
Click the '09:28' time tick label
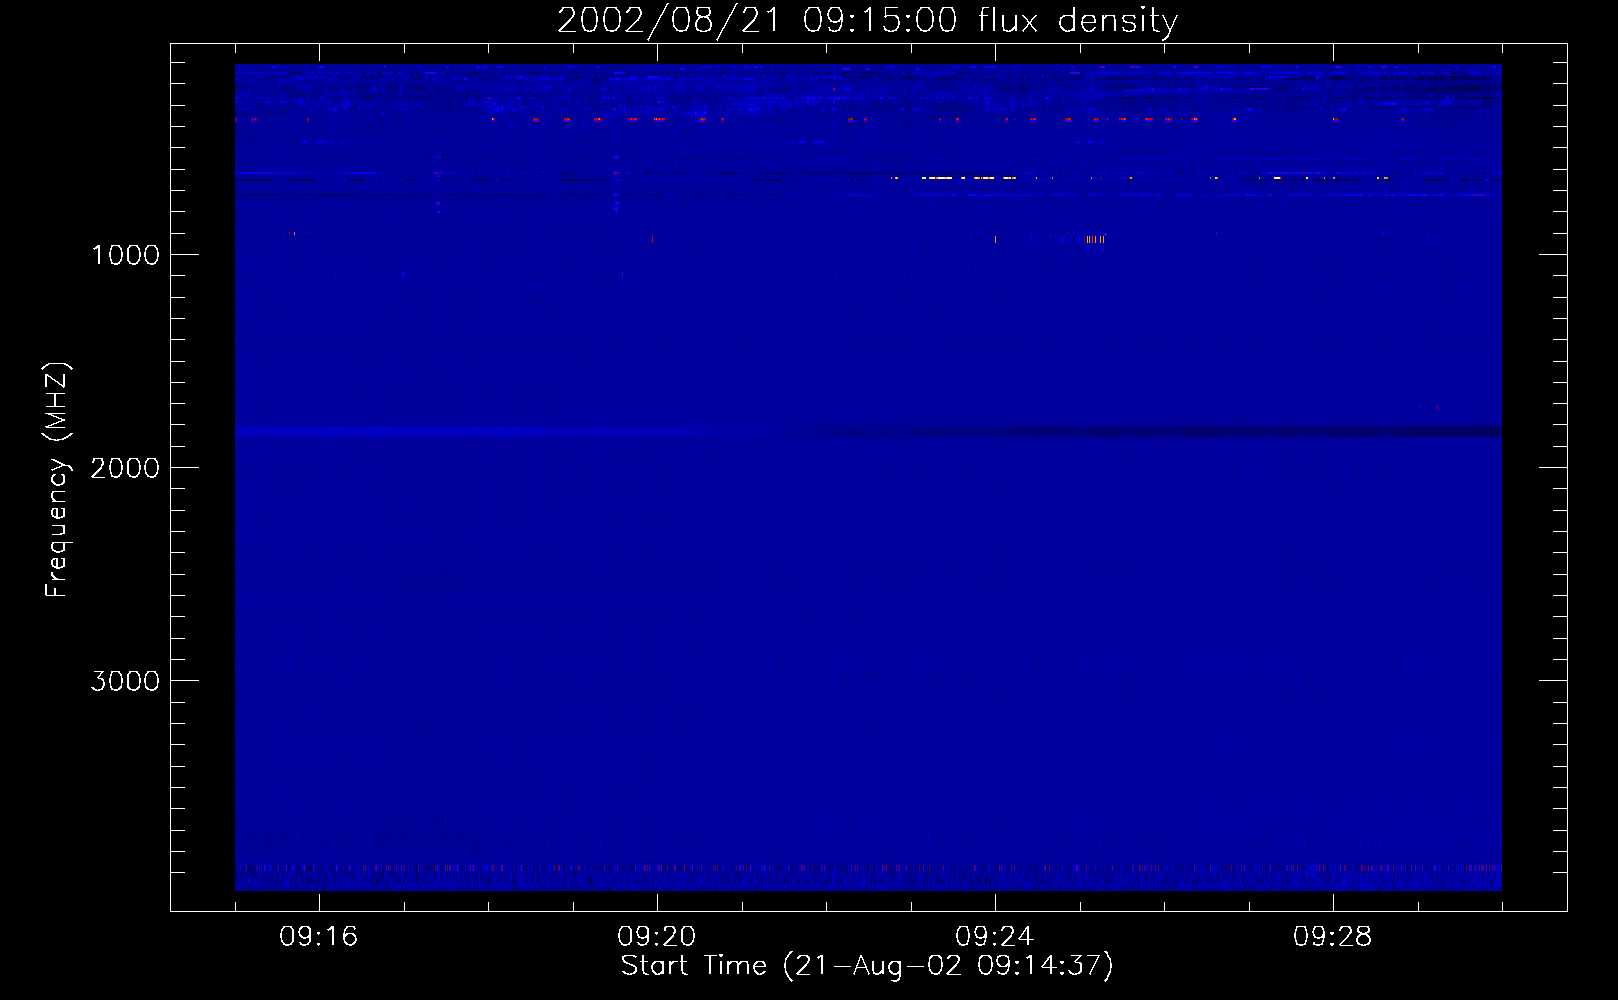[1332, 937]
